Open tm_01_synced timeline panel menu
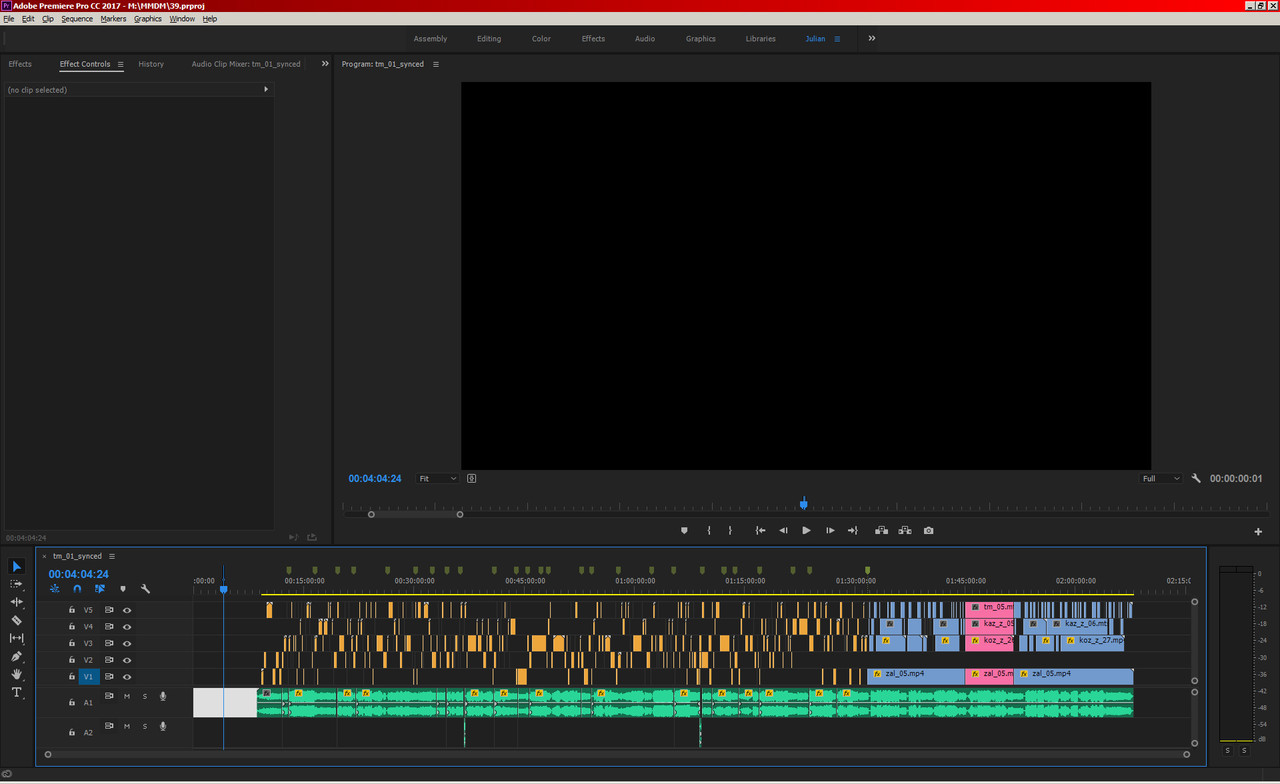 tap(112, 556)
